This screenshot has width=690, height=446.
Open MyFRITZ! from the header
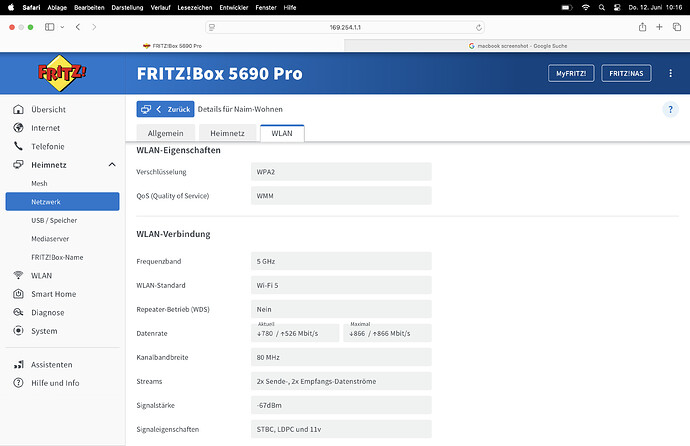point(571,74)
